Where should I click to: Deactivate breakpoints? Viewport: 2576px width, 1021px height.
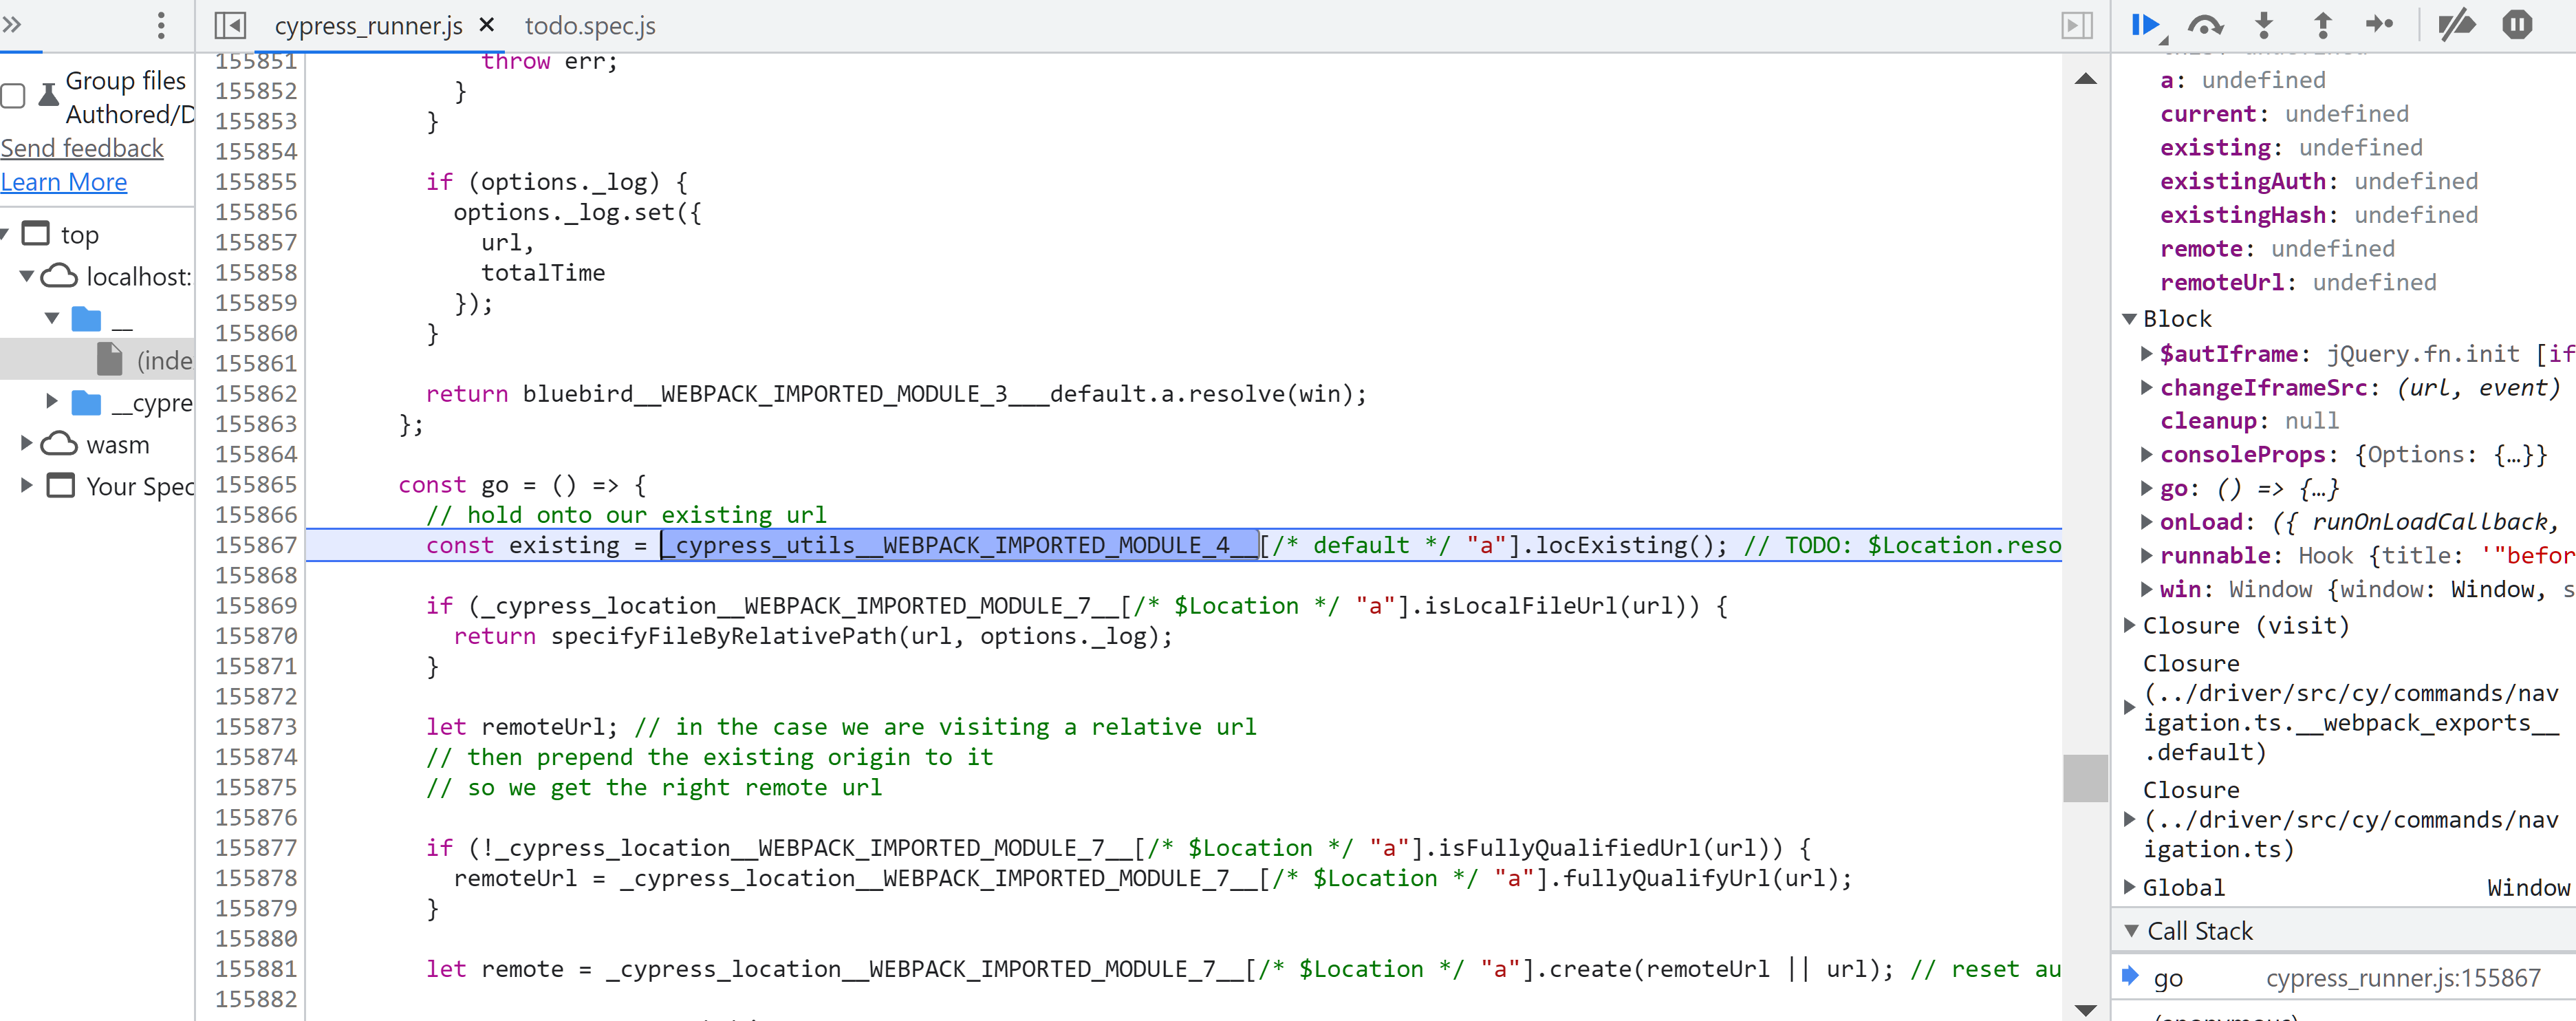2456,25
